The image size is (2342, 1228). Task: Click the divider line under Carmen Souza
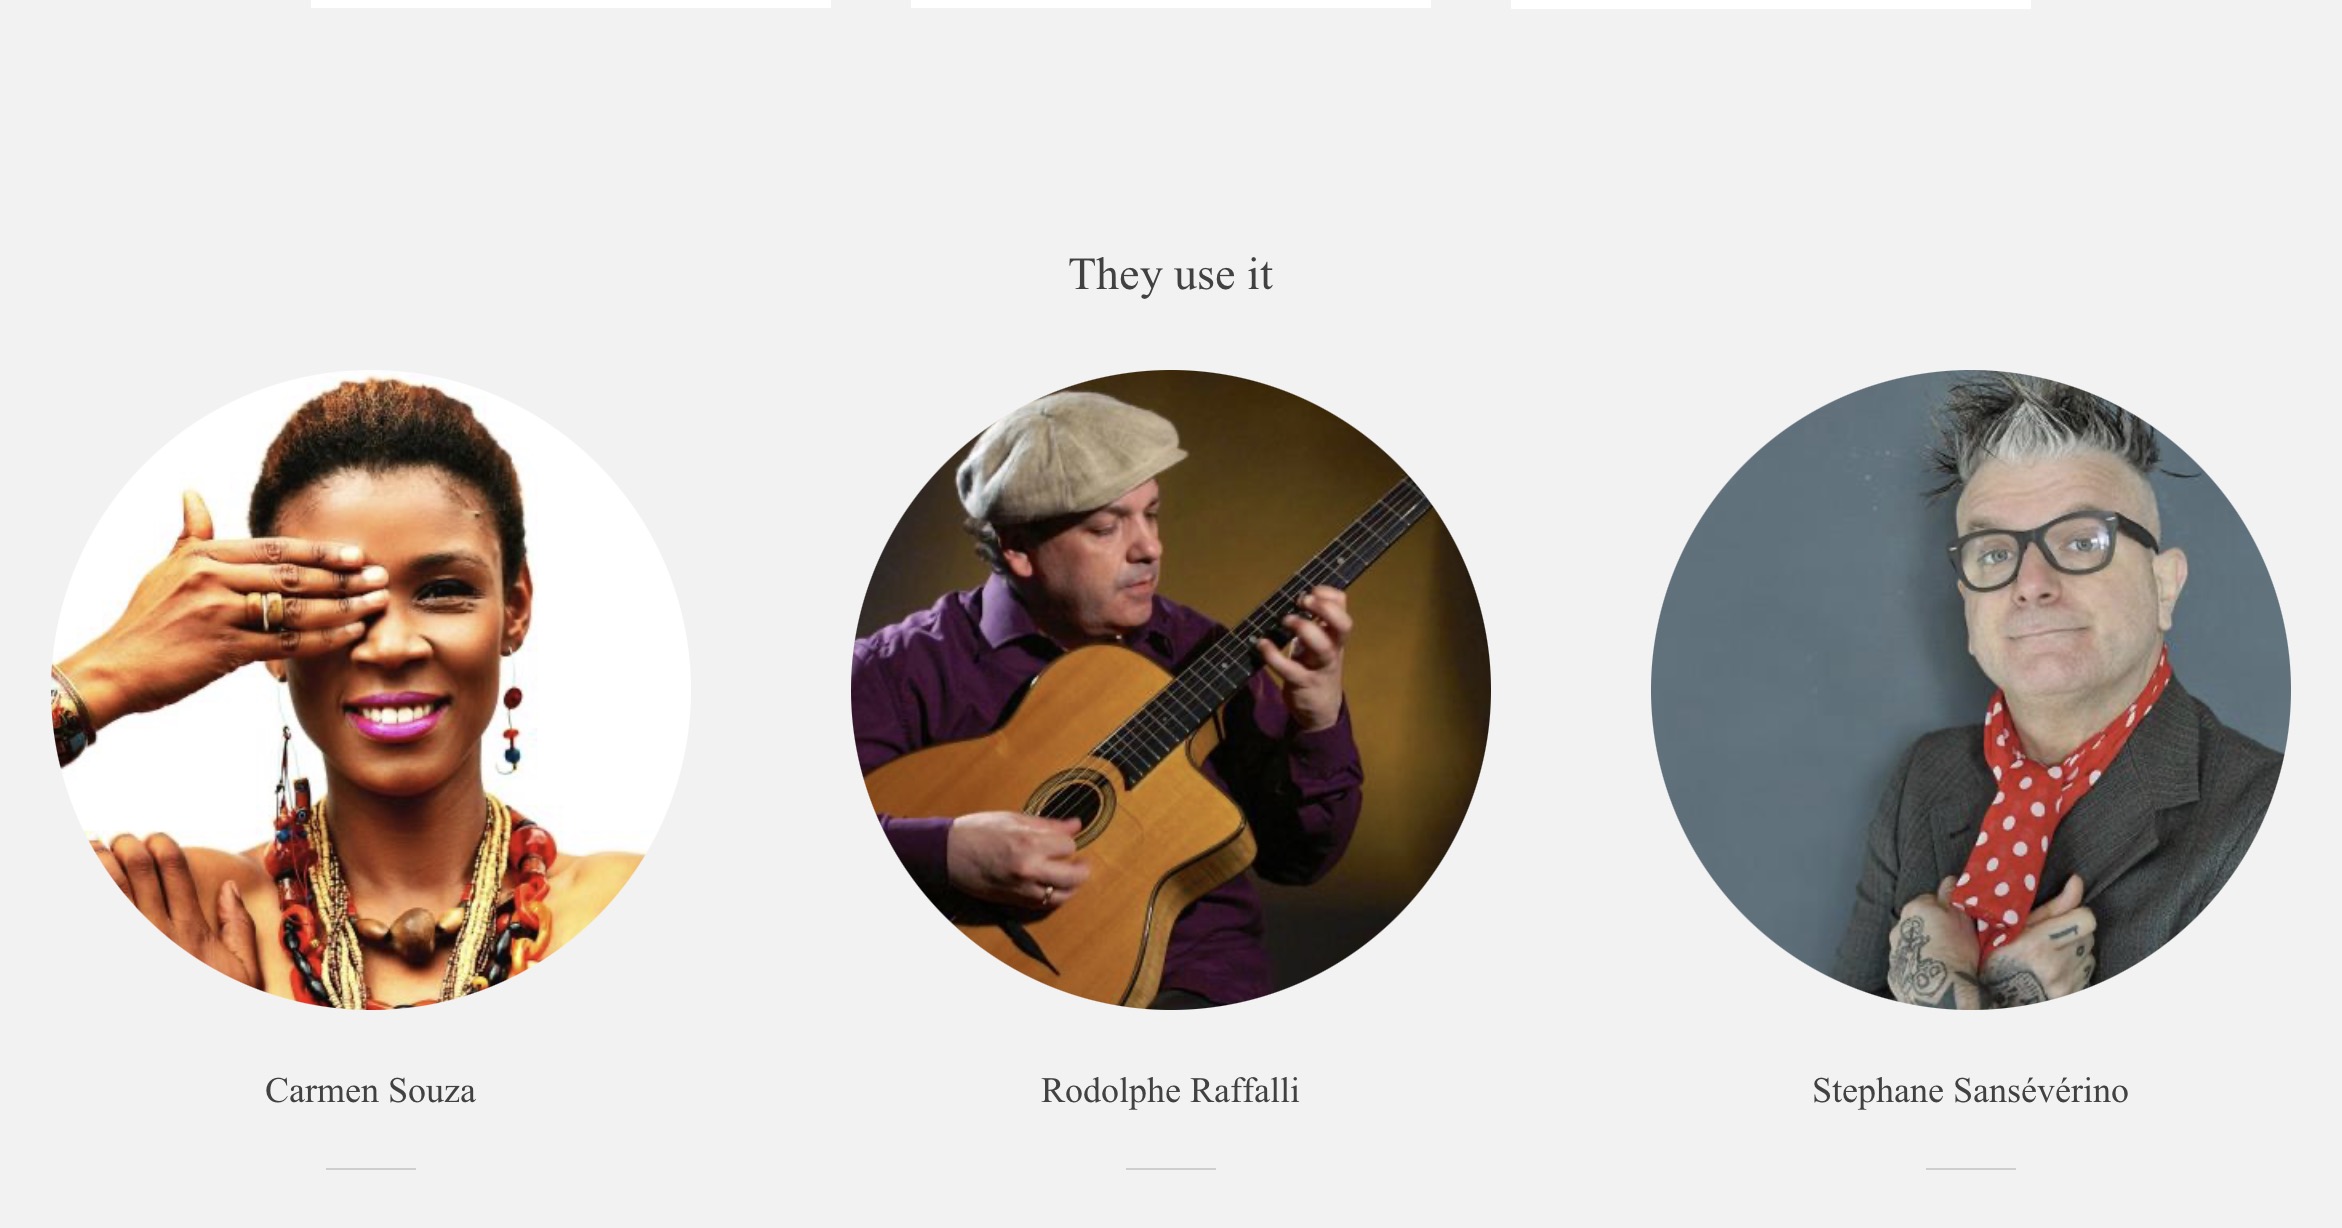[370, 1168]
